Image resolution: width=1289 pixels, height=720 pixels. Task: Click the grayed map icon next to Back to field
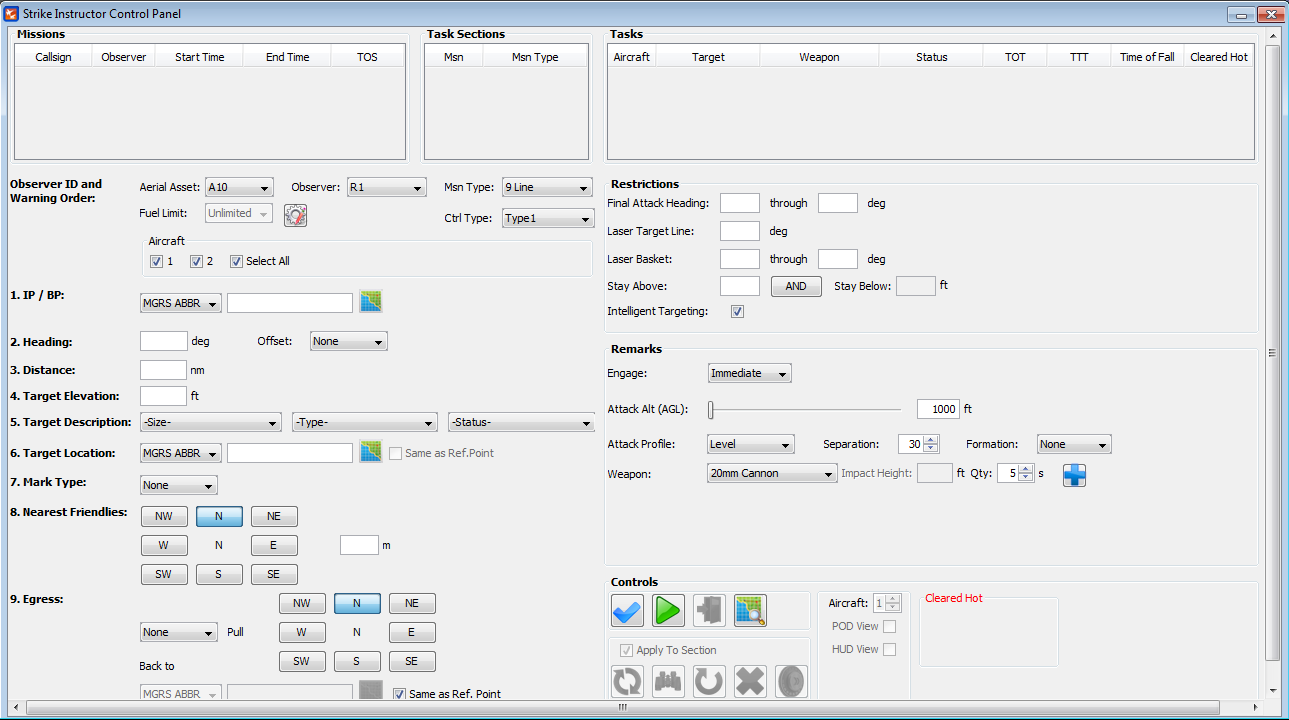[371, 692]
